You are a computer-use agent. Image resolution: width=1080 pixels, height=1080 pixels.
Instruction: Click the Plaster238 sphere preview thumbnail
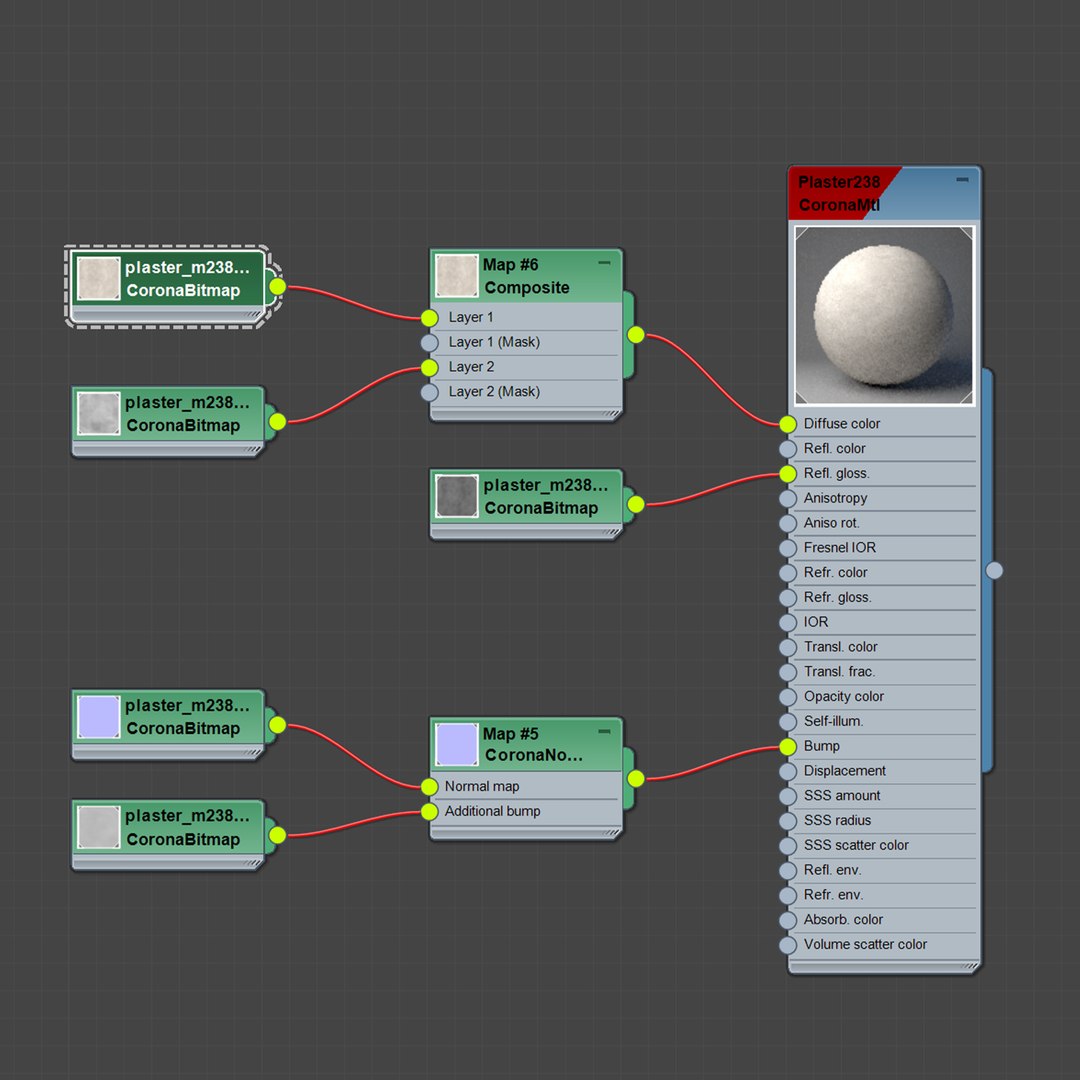click(x=884, y=315)
